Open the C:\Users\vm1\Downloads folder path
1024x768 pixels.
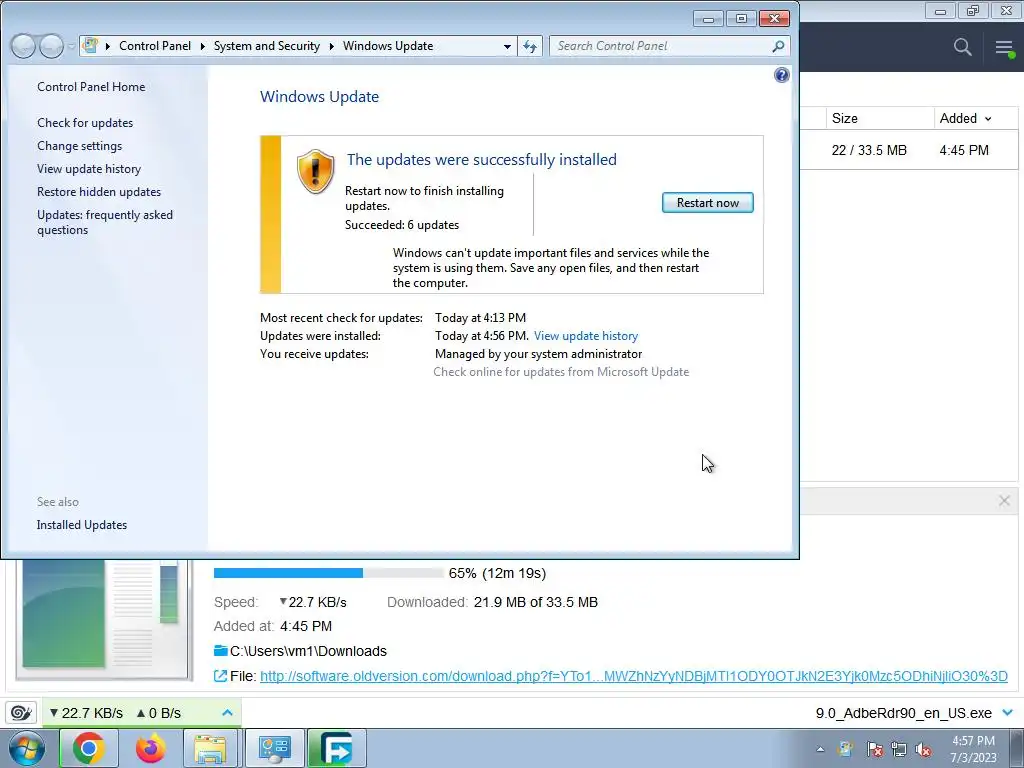tap(308, 651)
